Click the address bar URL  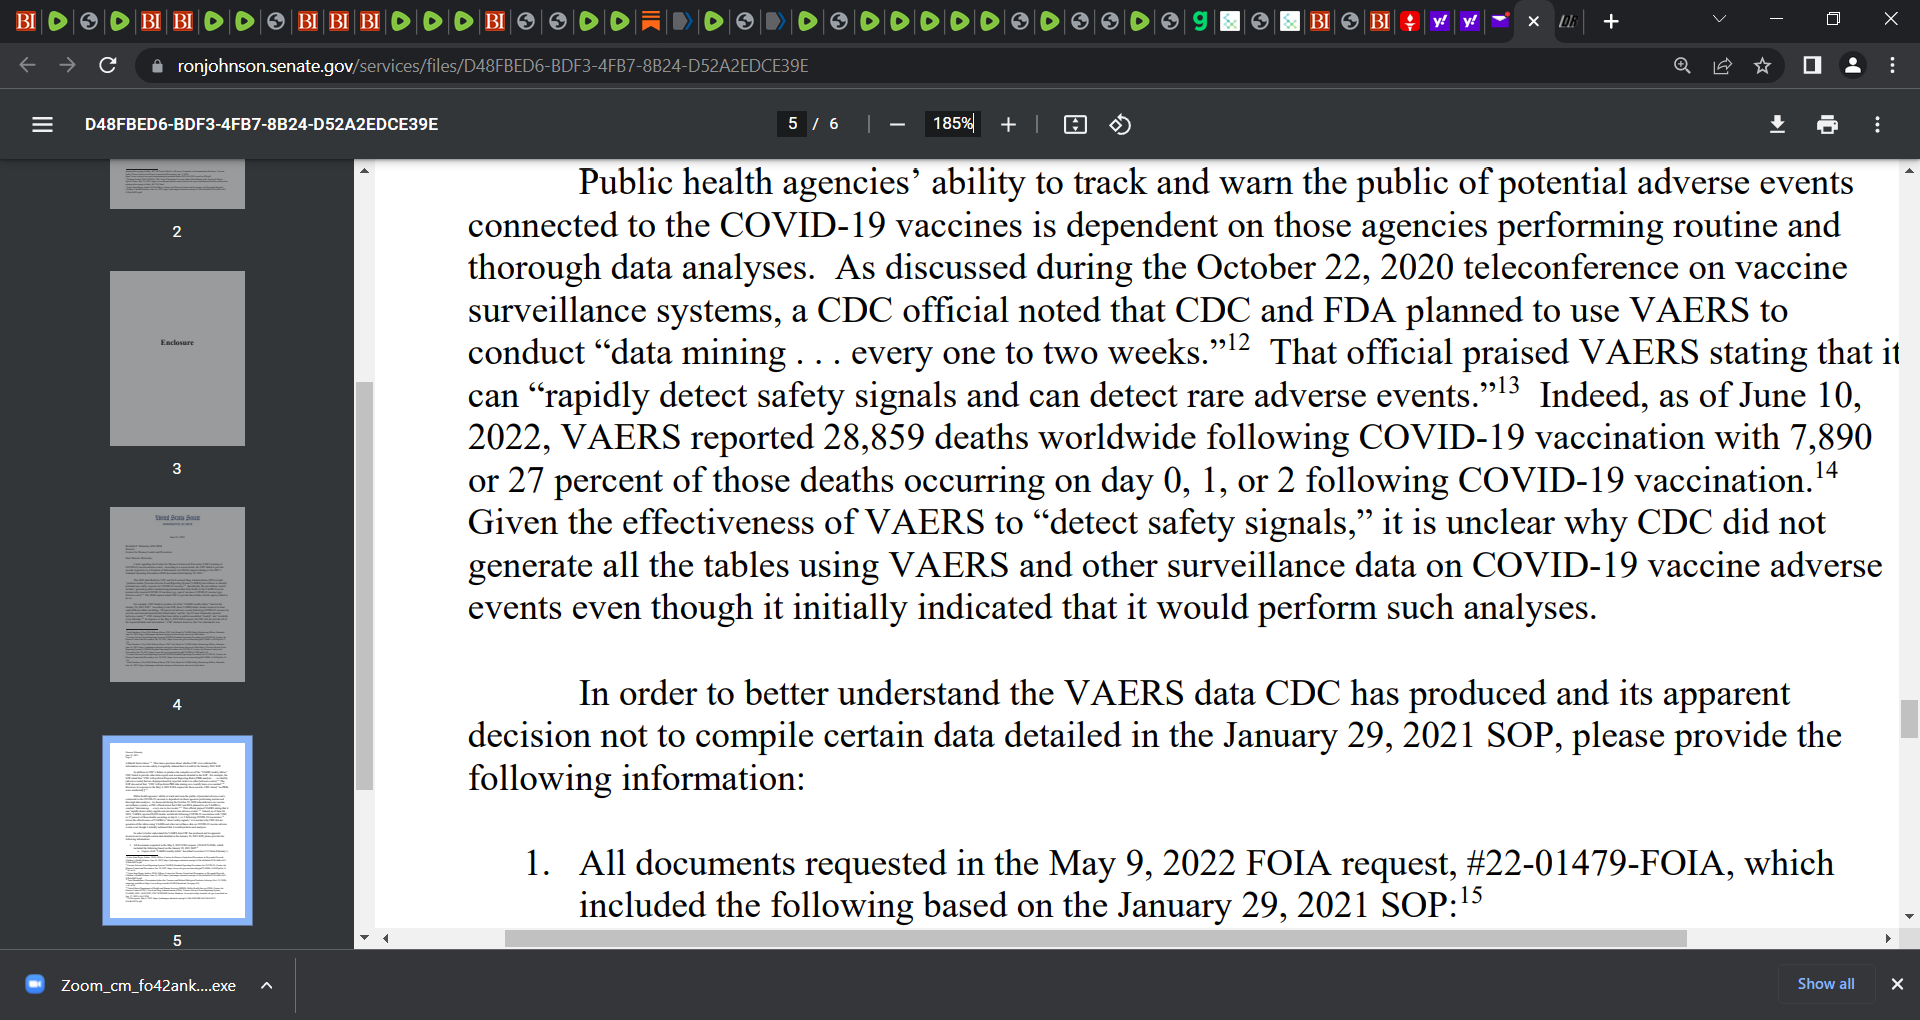(x=493, y=66)
